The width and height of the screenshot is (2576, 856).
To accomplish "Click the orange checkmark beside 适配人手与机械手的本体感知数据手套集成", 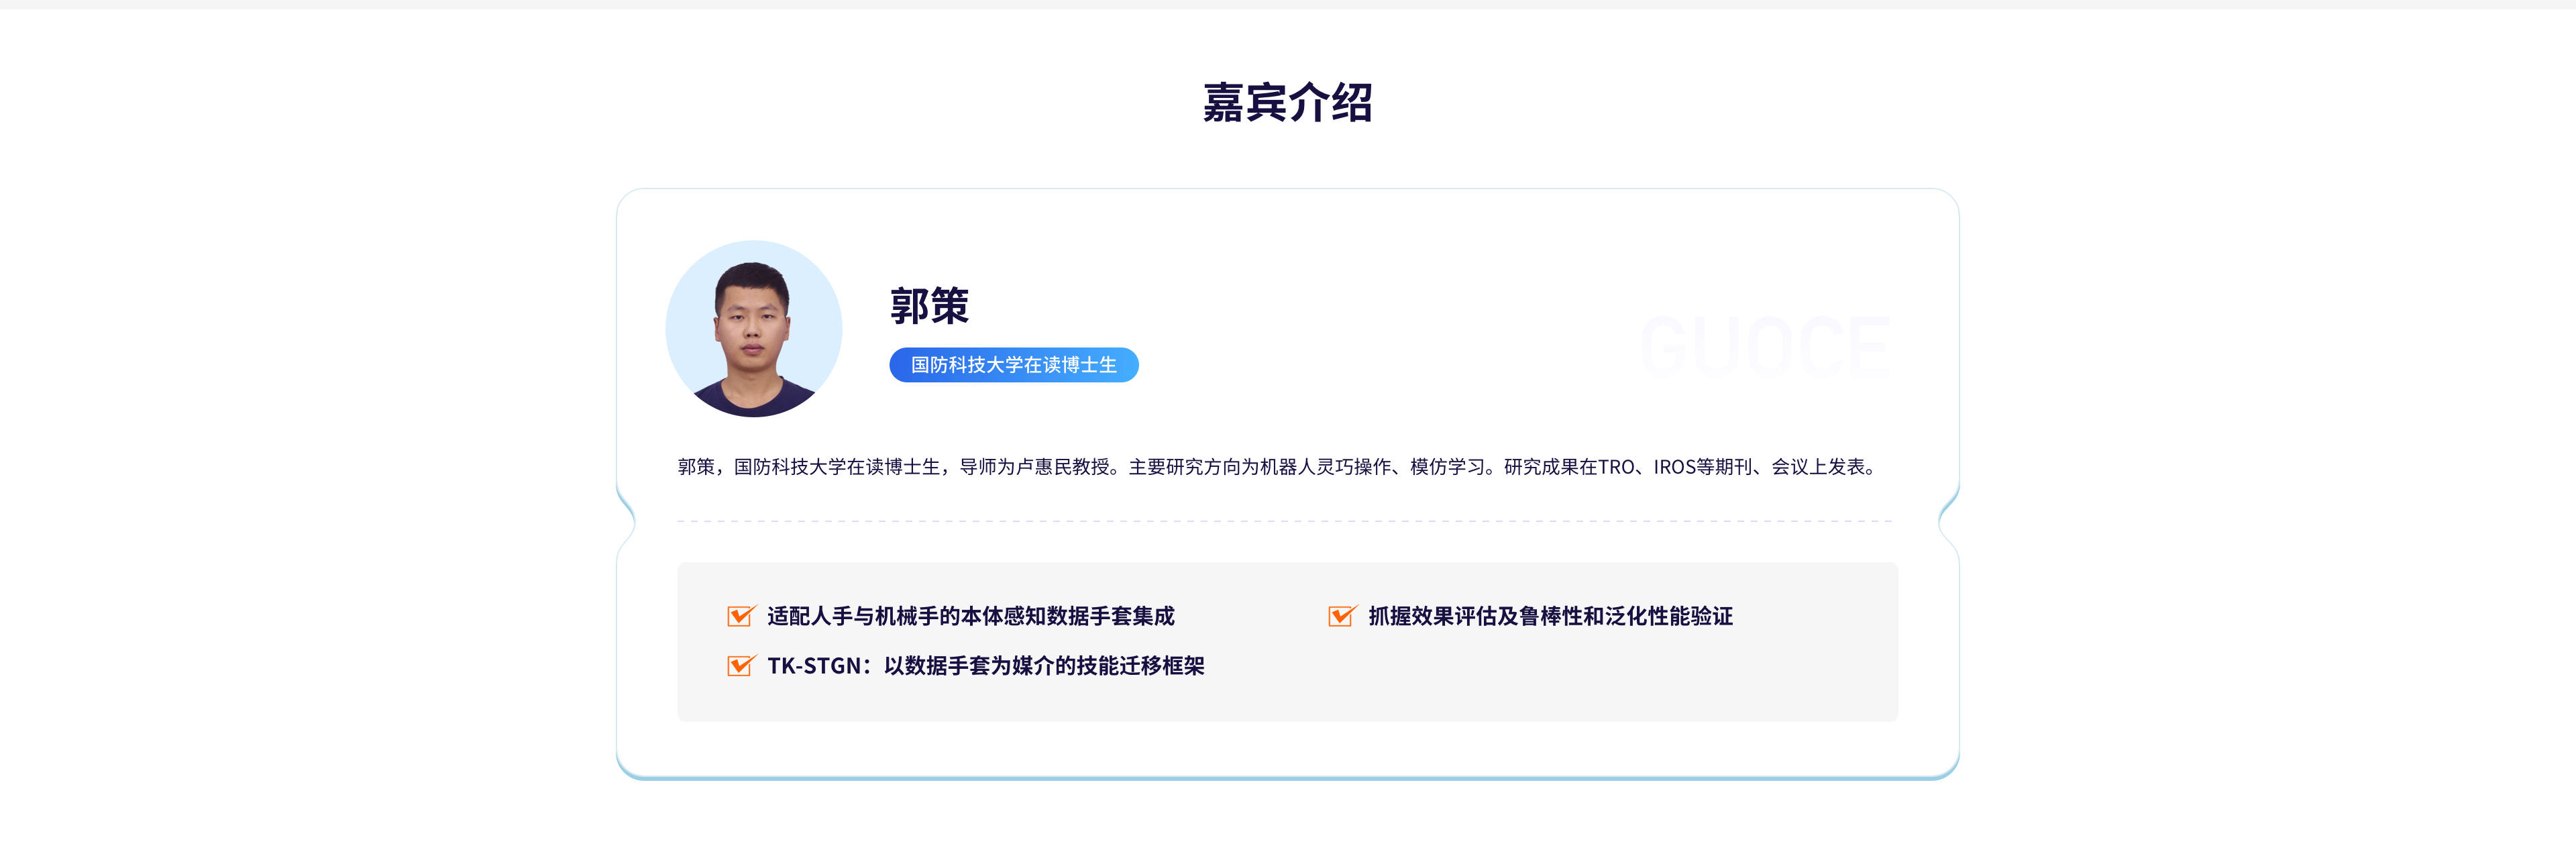I will [x=740, y=616].
